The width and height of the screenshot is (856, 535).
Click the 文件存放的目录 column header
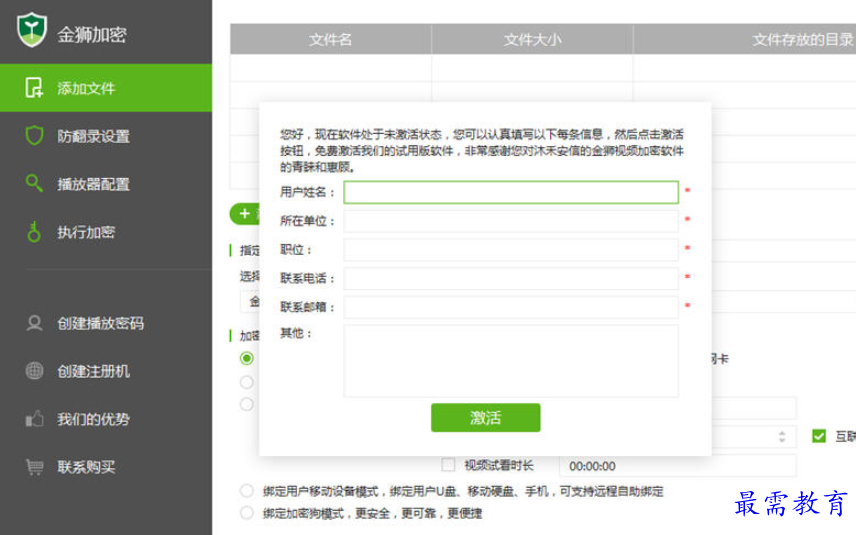pos(801,39)
